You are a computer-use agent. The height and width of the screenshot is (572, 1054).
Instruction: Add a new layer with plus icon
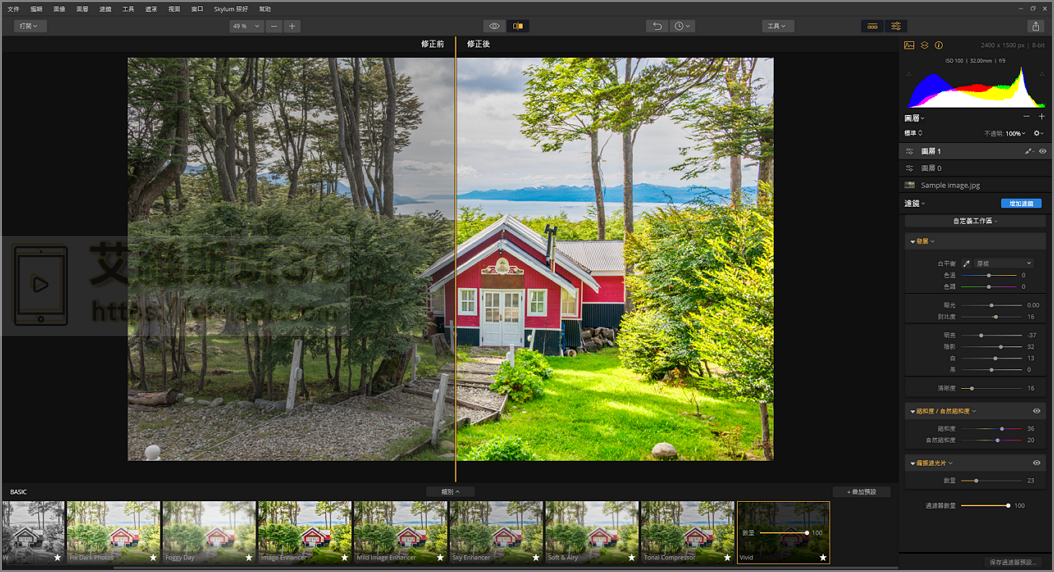pyautogui.click(x=1041, y=117)
